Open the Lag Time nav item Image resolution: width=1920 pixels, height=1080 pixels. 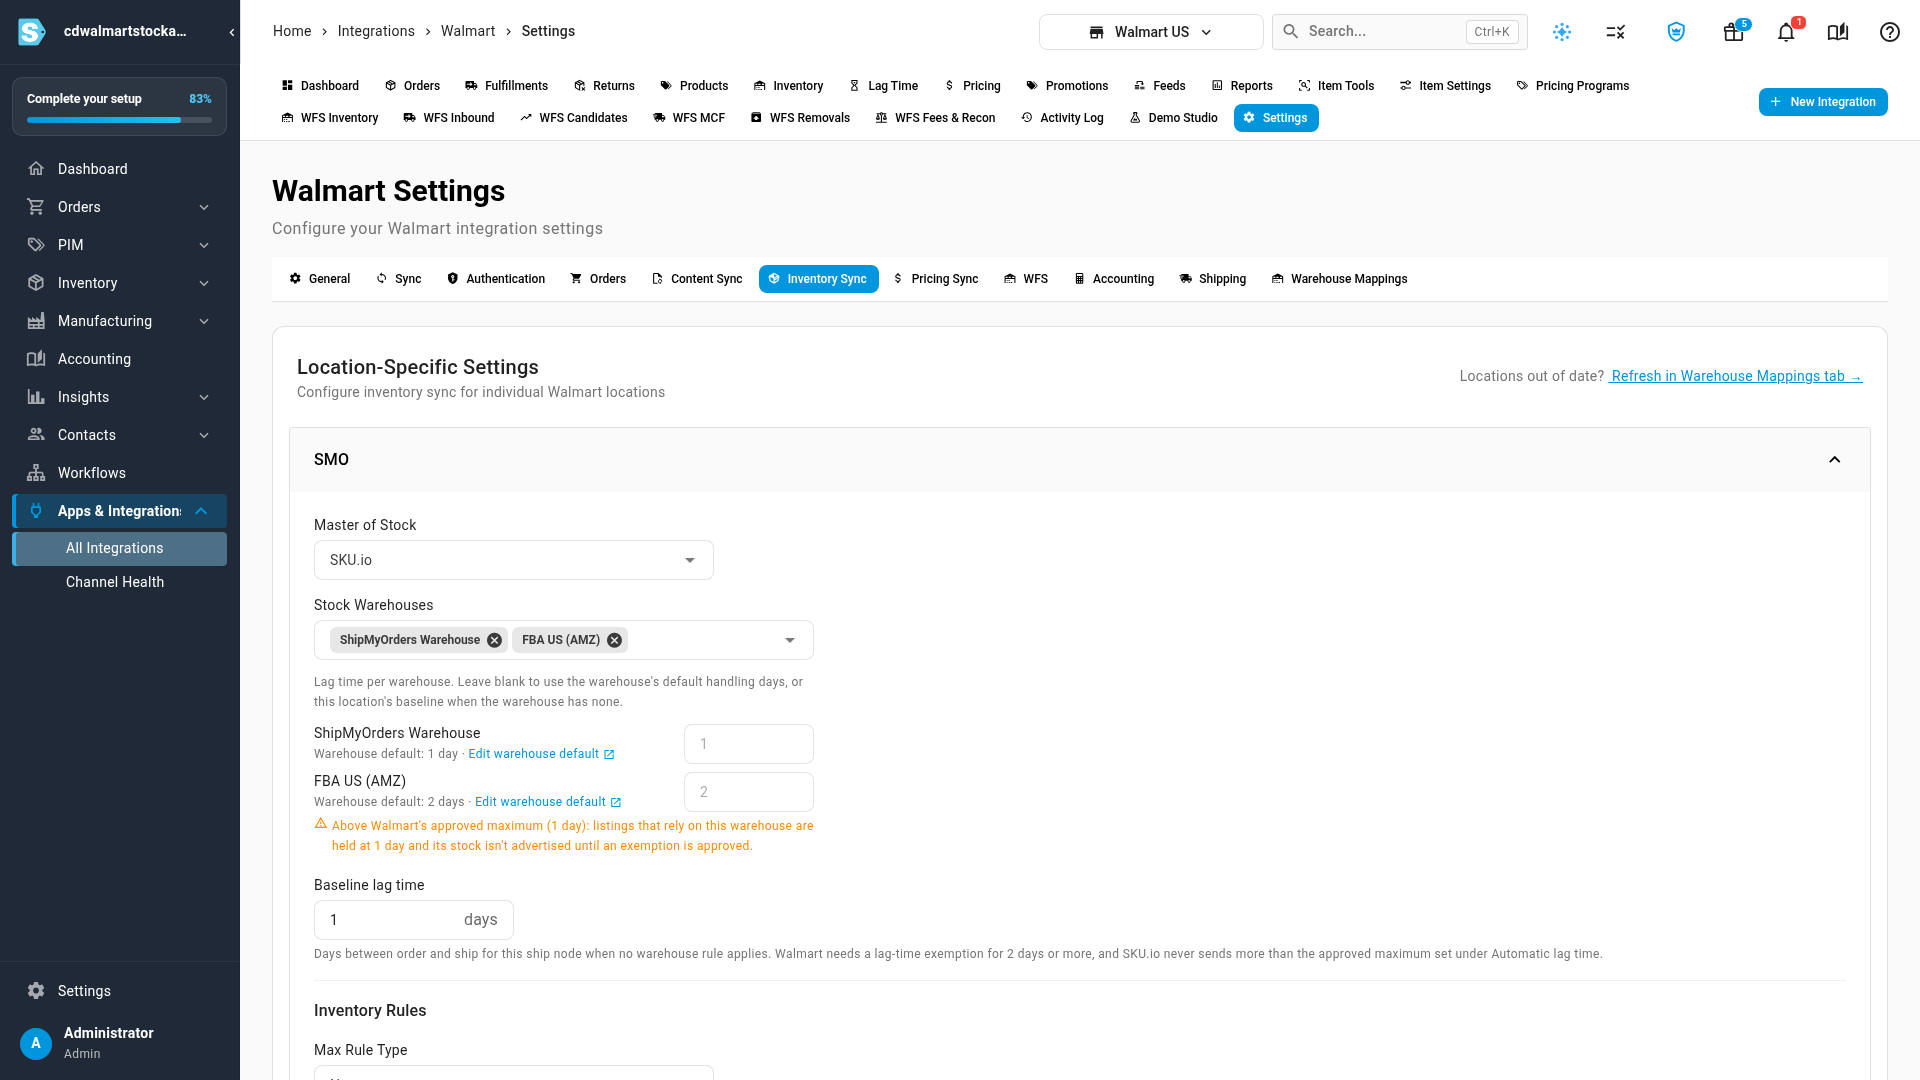(x=883, y=86)
